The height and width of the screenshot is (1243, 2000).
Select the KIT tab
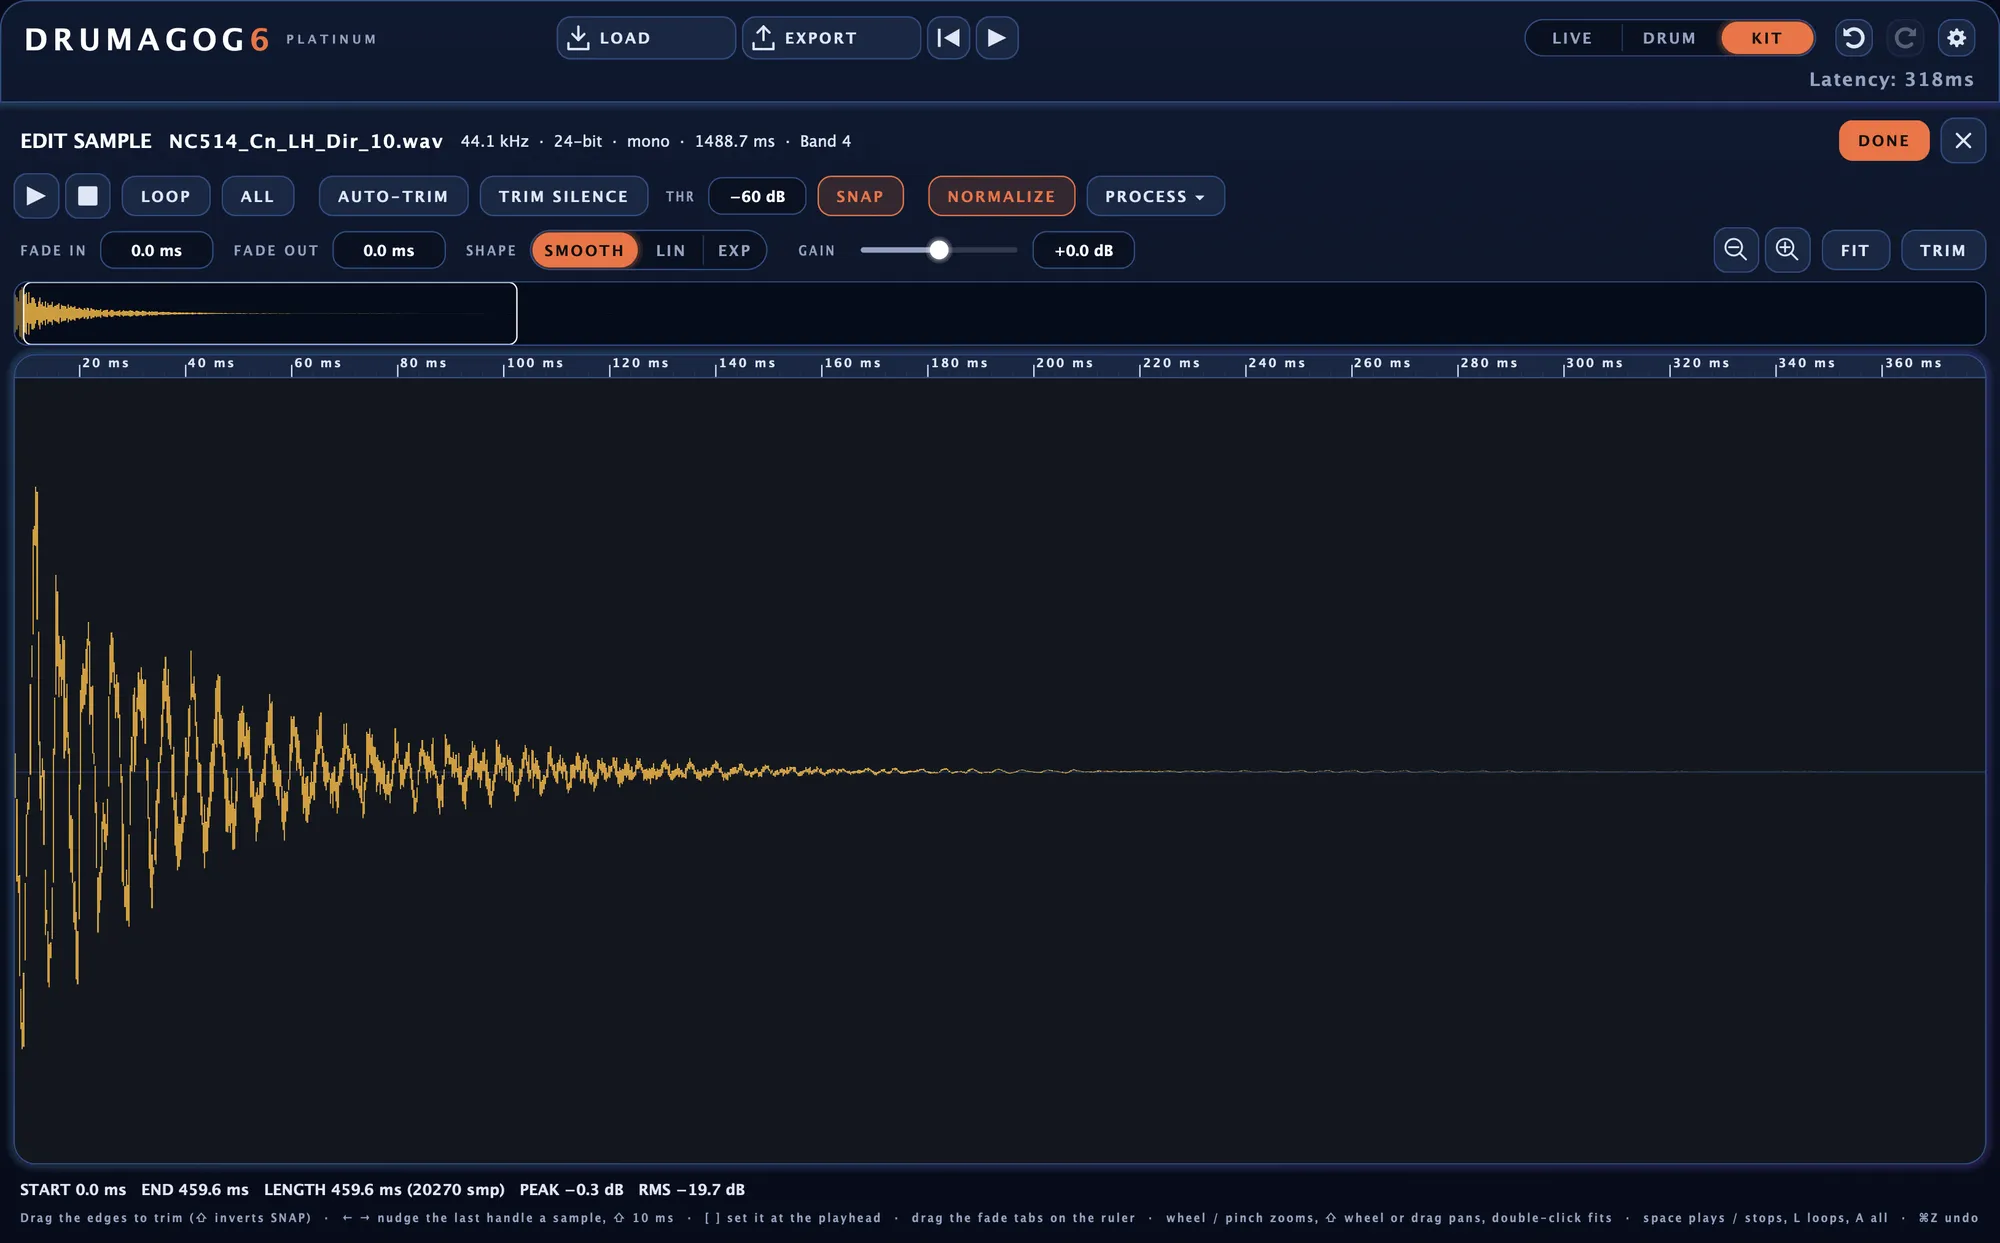1767,38
